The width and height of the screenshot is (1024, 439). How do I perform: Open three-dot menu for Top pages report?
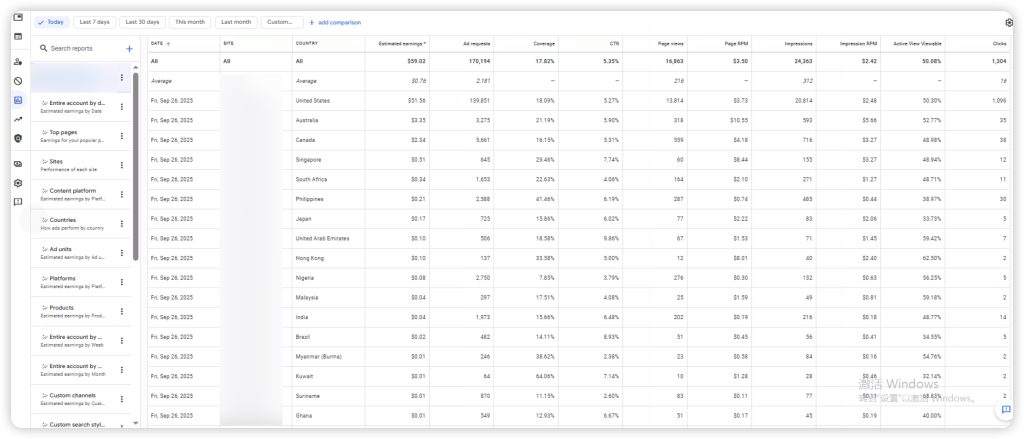[122, 136]
